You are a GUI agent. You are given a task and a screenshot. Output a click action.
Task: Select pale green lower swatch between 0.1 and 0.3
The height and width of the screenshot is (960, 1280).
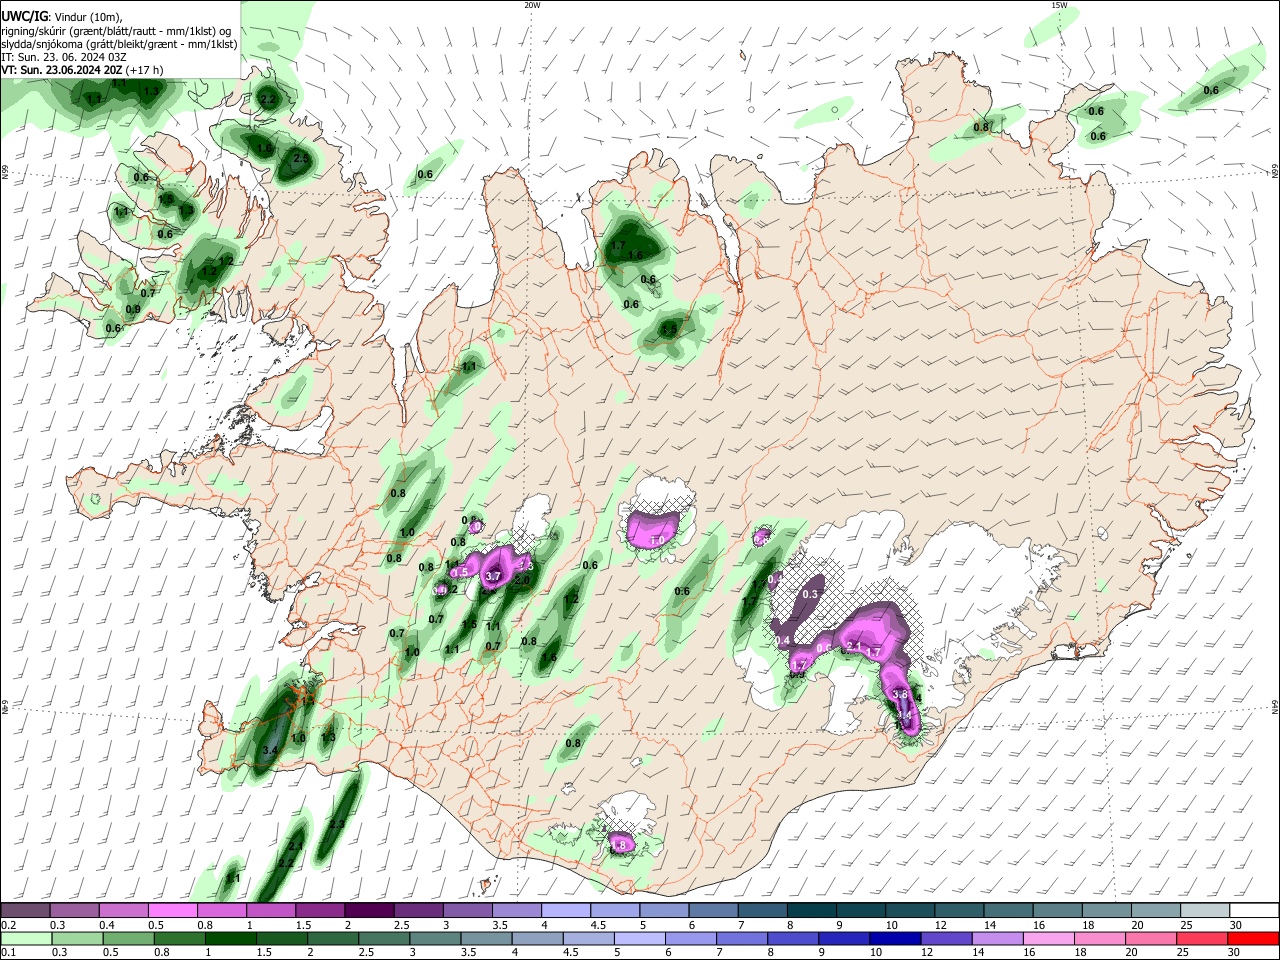(26, 938)
